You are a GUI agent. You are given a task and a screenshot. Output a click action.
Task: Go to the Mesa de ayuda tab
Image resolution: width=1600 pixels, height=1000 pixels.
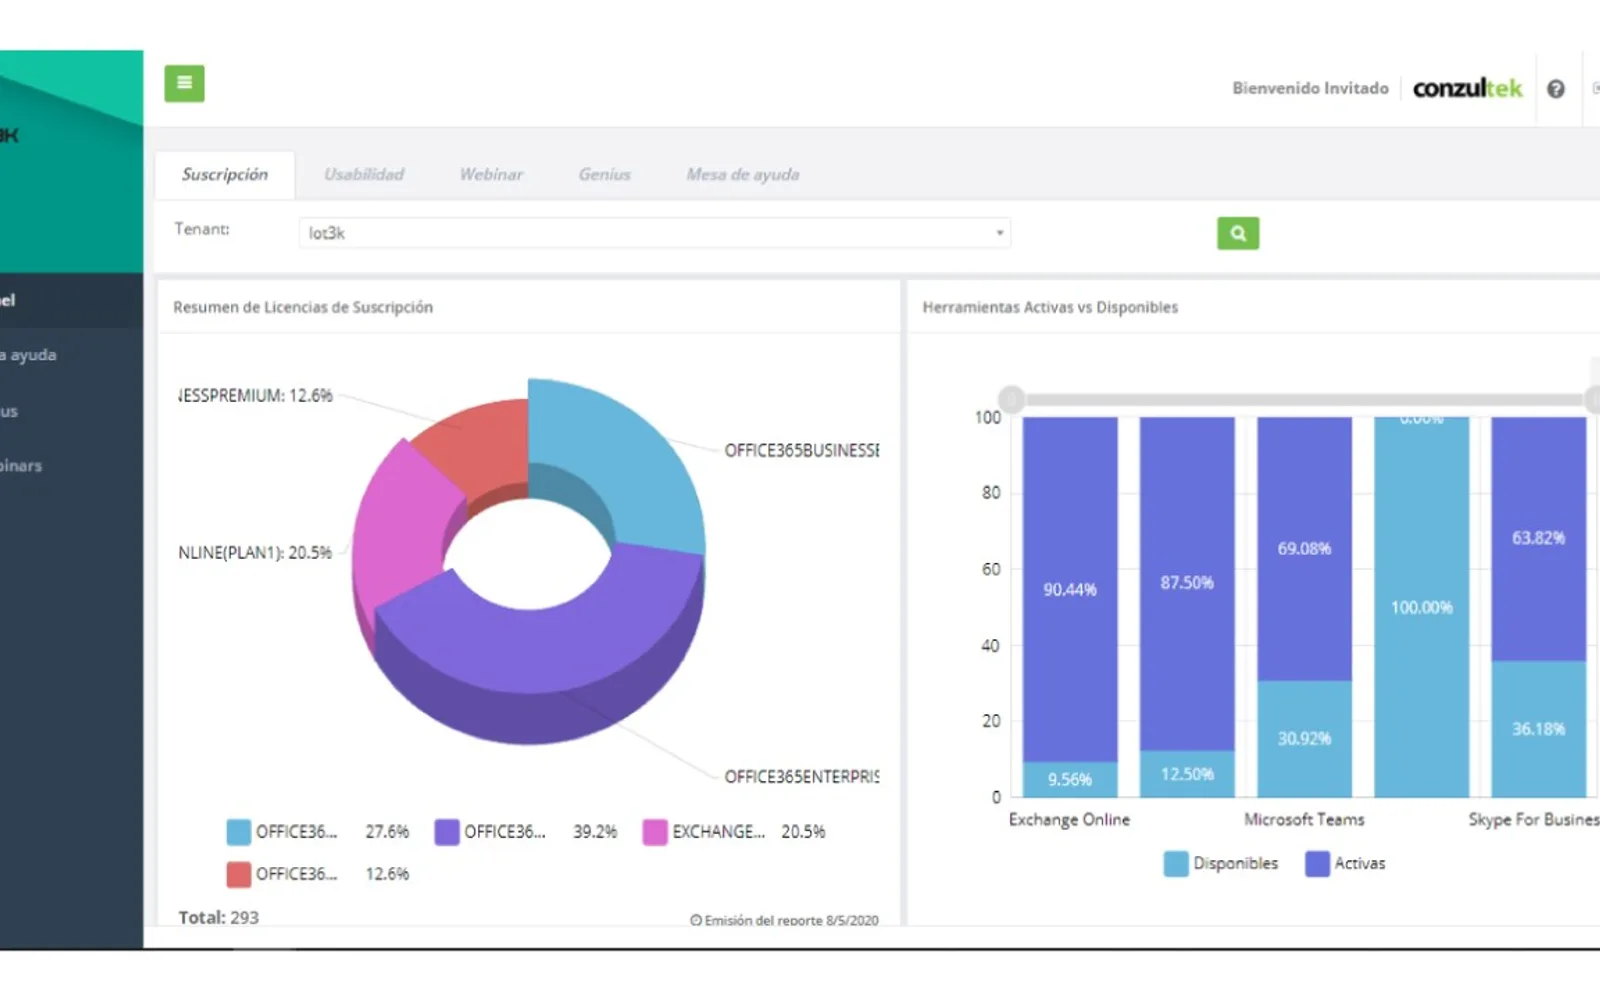743,174
